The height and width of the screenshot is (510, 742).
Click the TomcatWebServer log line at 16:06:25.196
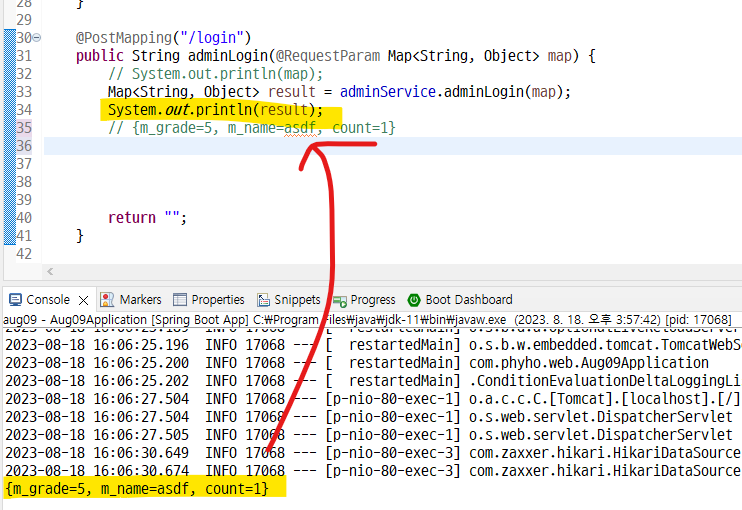(373, 345)
